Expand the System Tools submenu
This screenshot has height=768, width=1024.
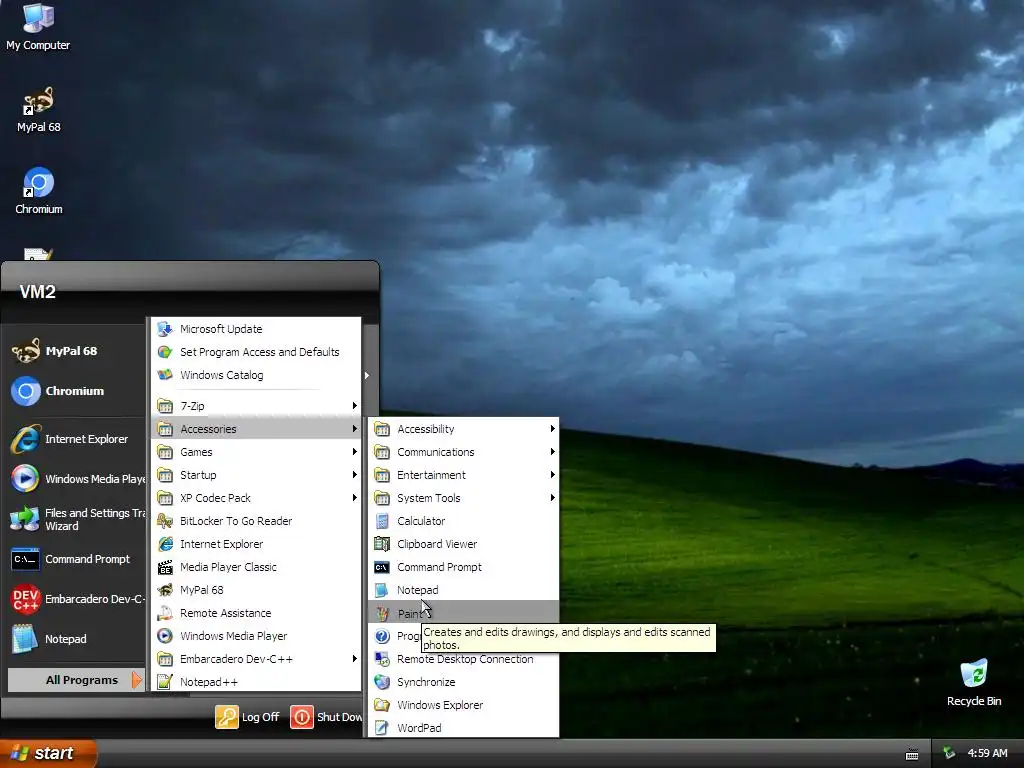[464, 498]
